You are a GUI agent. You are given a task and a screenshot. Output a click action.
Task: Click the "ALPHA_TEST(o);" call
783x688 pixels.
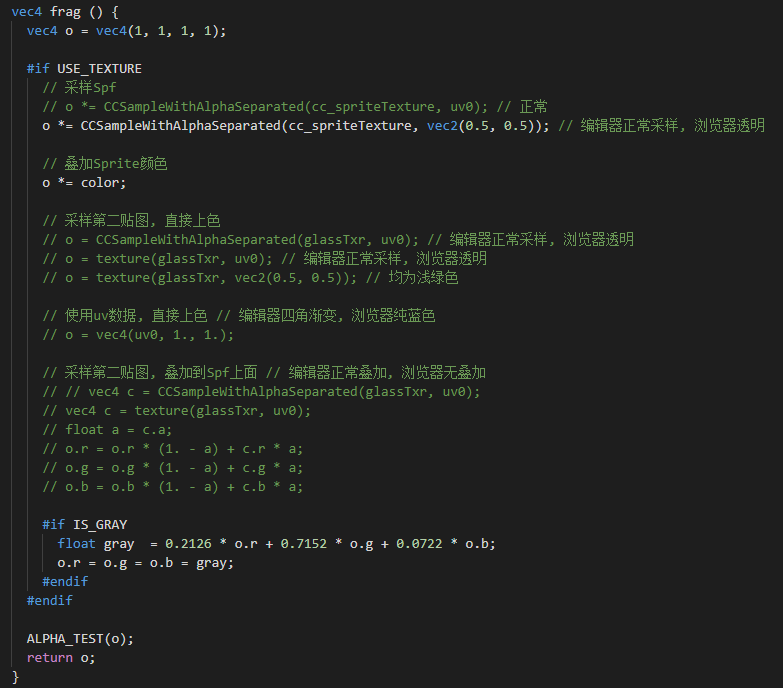point(80,639)
